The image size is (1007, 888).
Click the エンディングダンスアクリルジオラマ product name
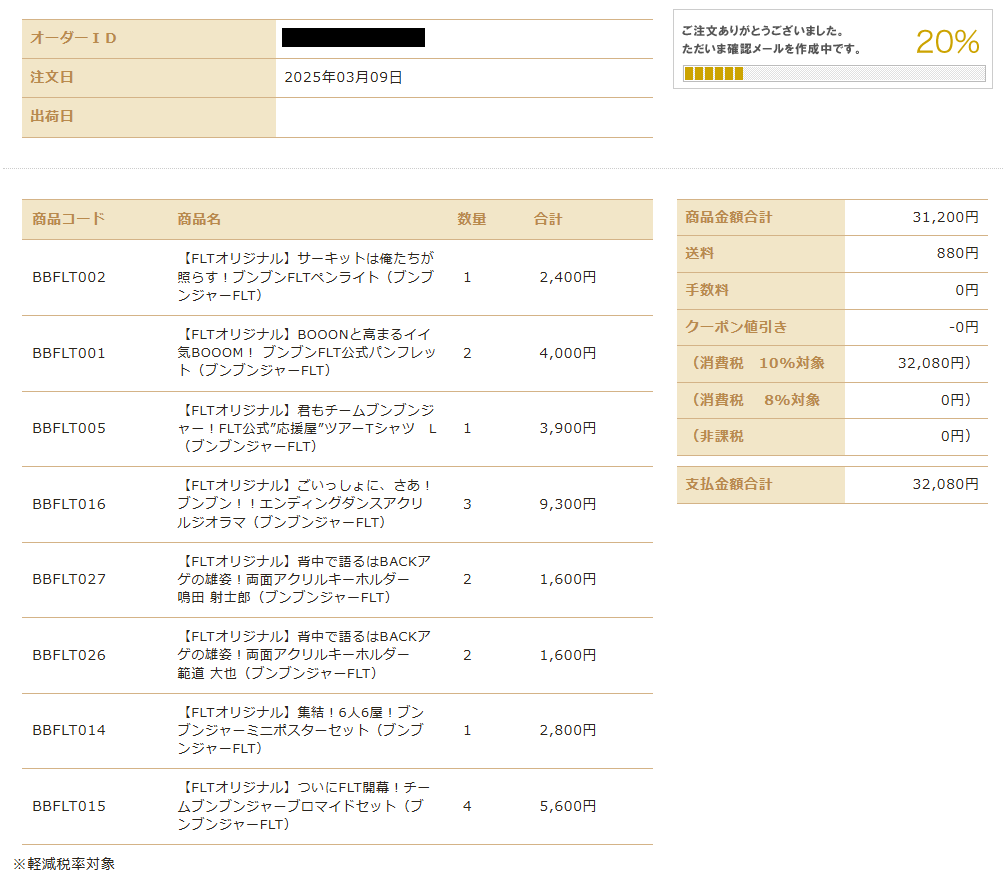coord(303,504)
